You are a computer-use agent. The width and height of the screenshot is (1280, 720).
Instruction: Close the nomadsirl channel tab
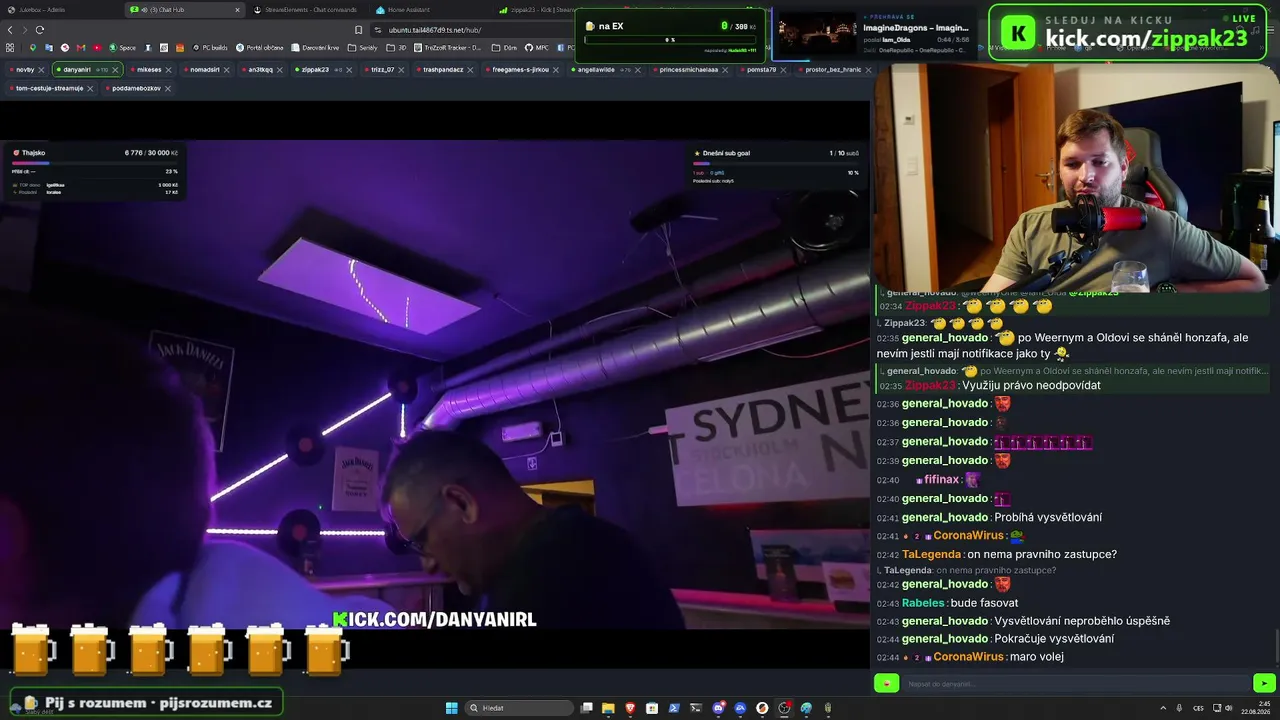(228, 70)
